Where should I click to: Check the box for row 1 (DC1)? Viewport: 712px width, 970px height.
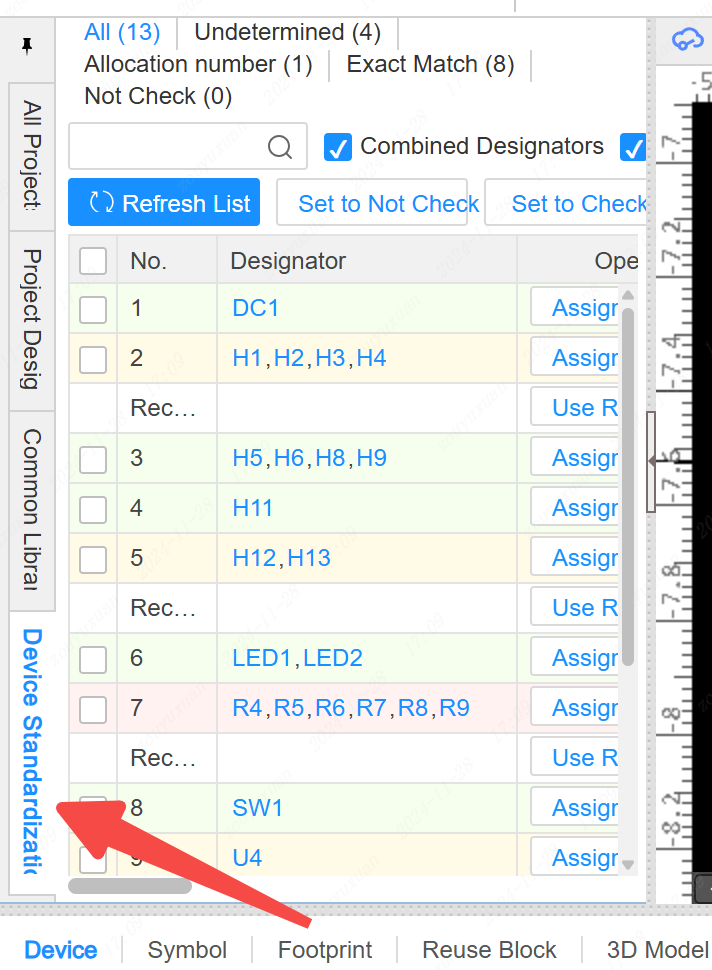pyautogui.click(x=93, y=309)
